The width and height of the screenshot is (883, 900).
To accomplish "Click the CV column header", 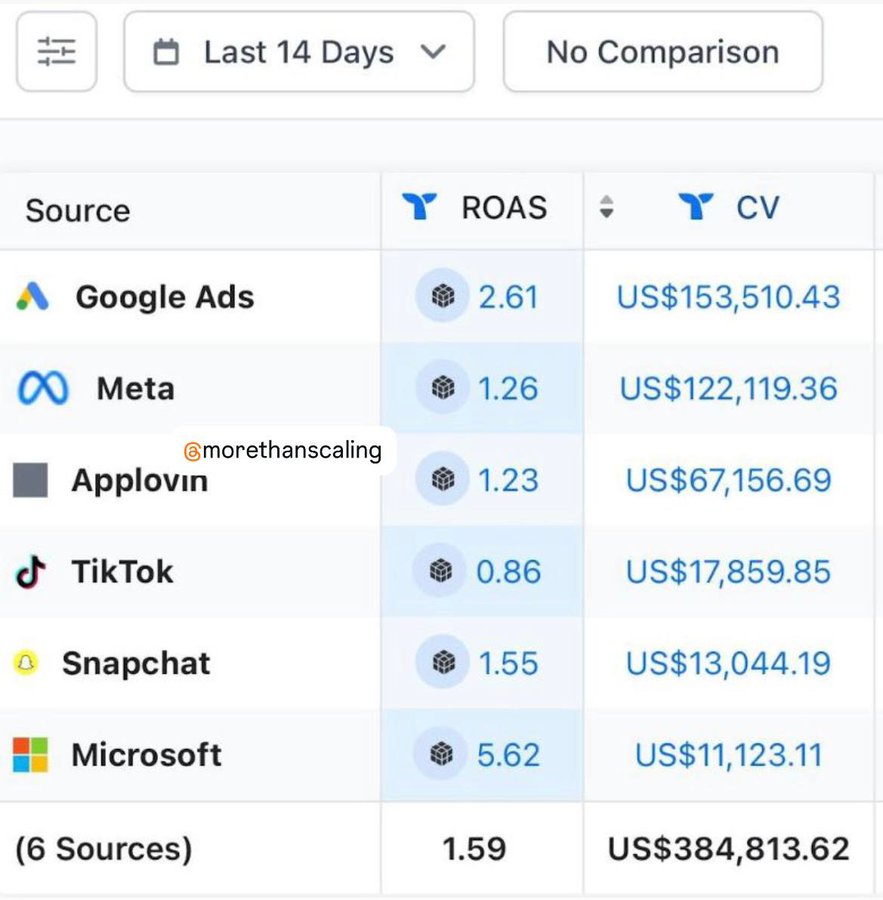I will tap(757, 208).
